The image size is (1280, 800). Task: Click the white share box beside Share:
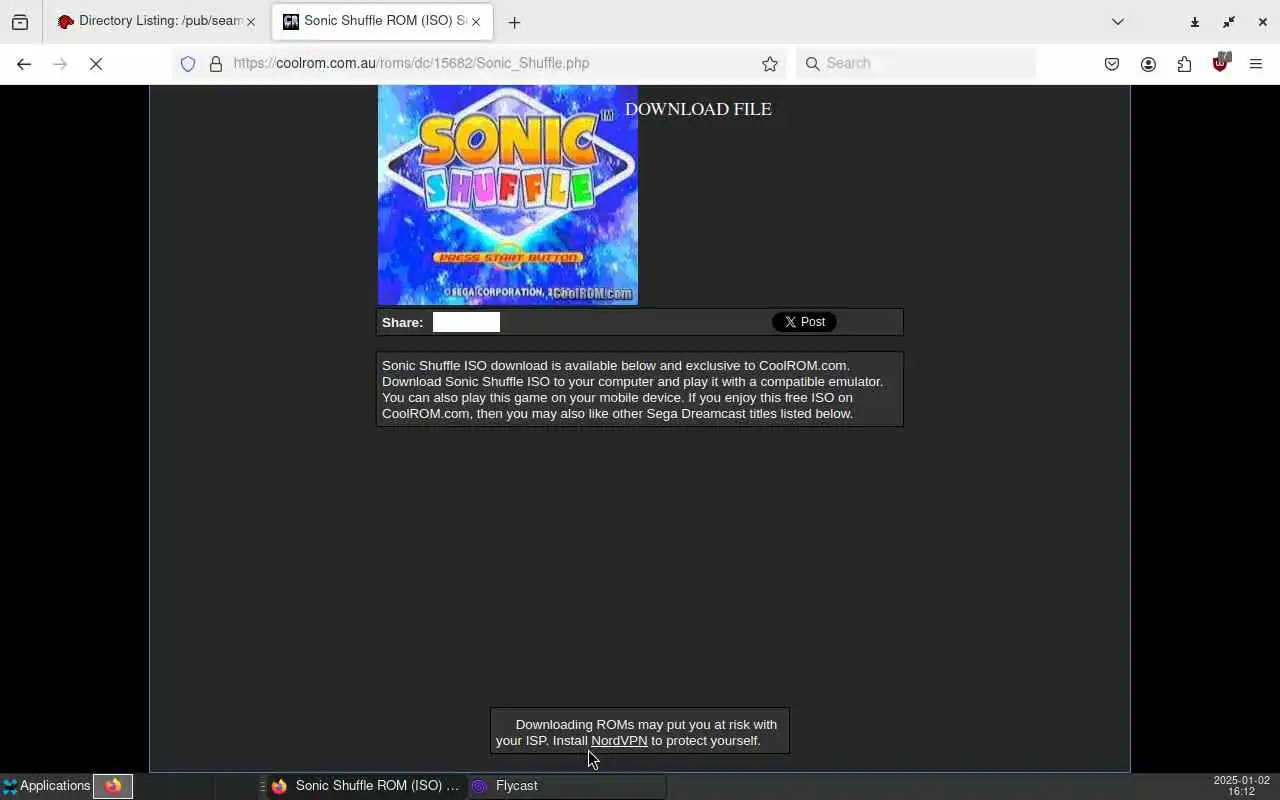pyautogui.click(x=466, y=322)
